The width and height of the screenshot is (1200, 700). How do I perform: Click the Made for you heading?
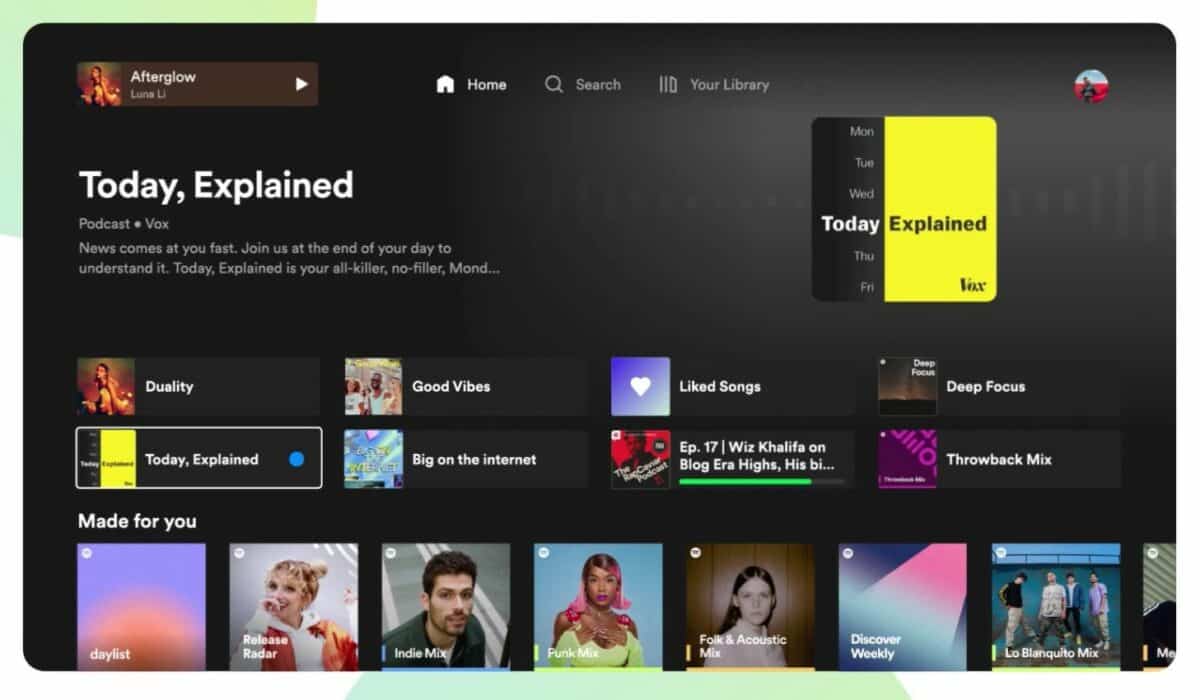[x=137, y=521]
